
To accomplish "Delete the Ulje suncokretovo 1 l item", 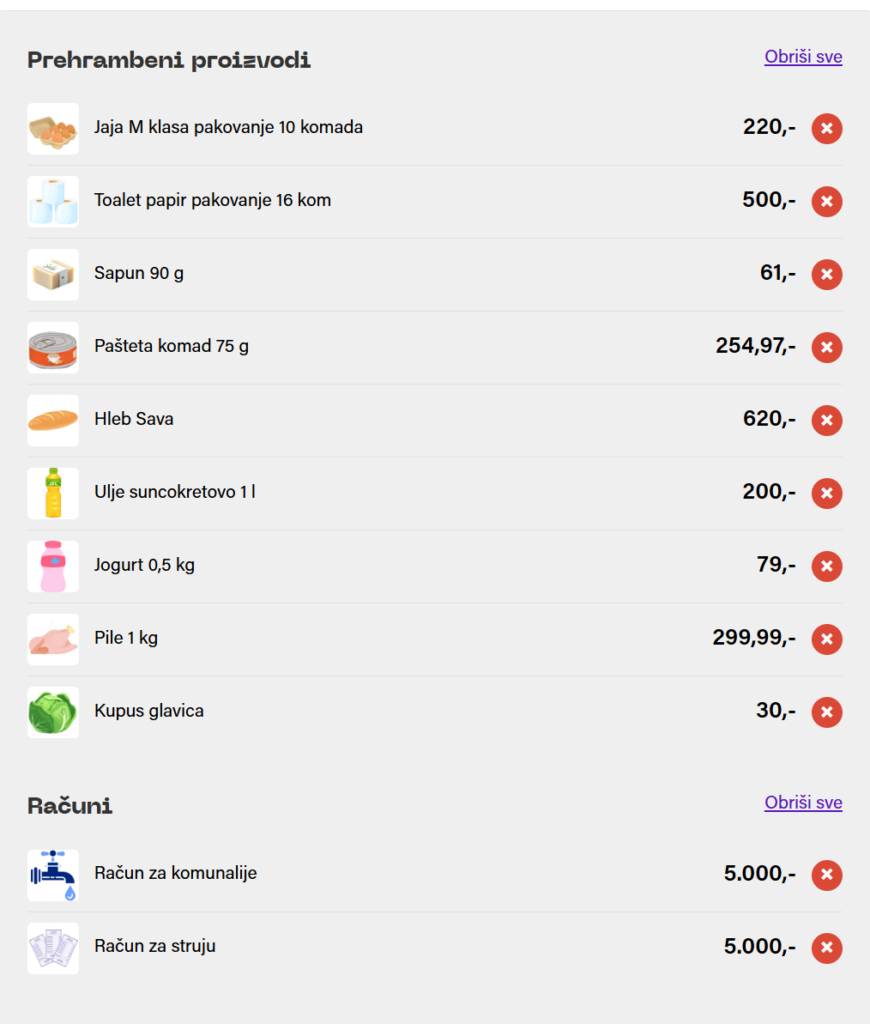I will coord(826,494).
